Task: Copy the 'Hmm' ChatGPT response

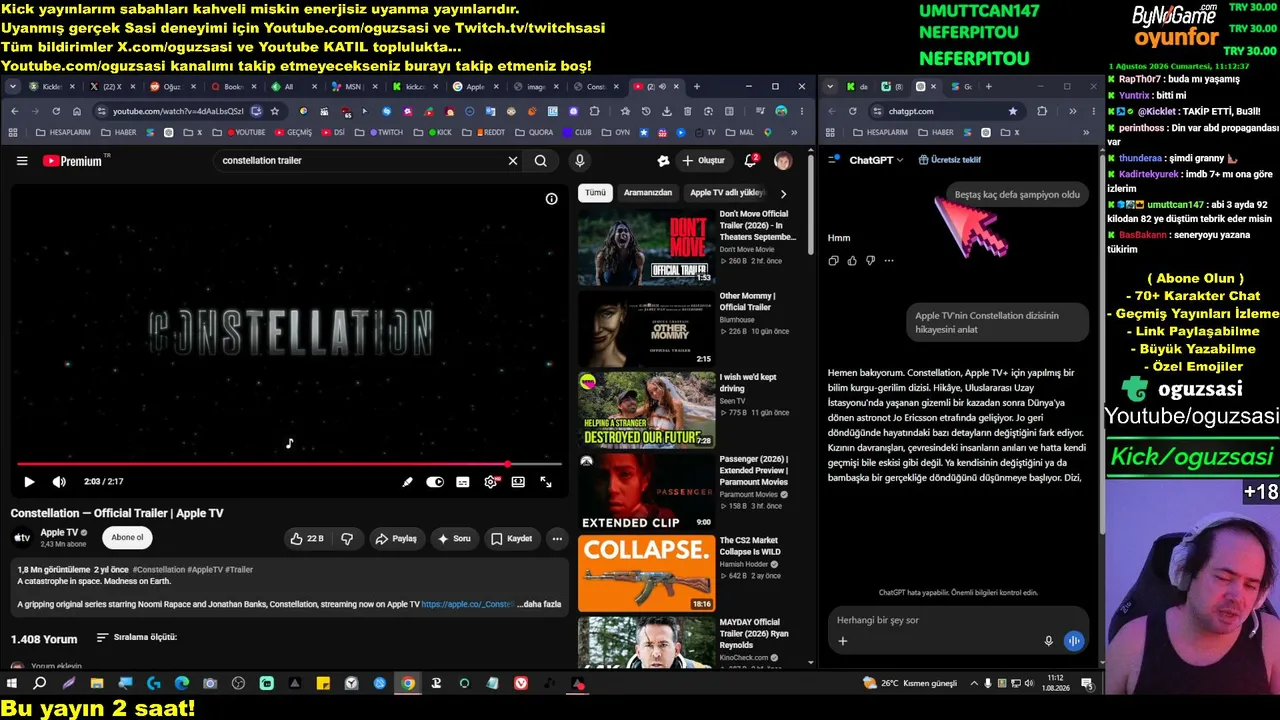Action: coord(833,261)
